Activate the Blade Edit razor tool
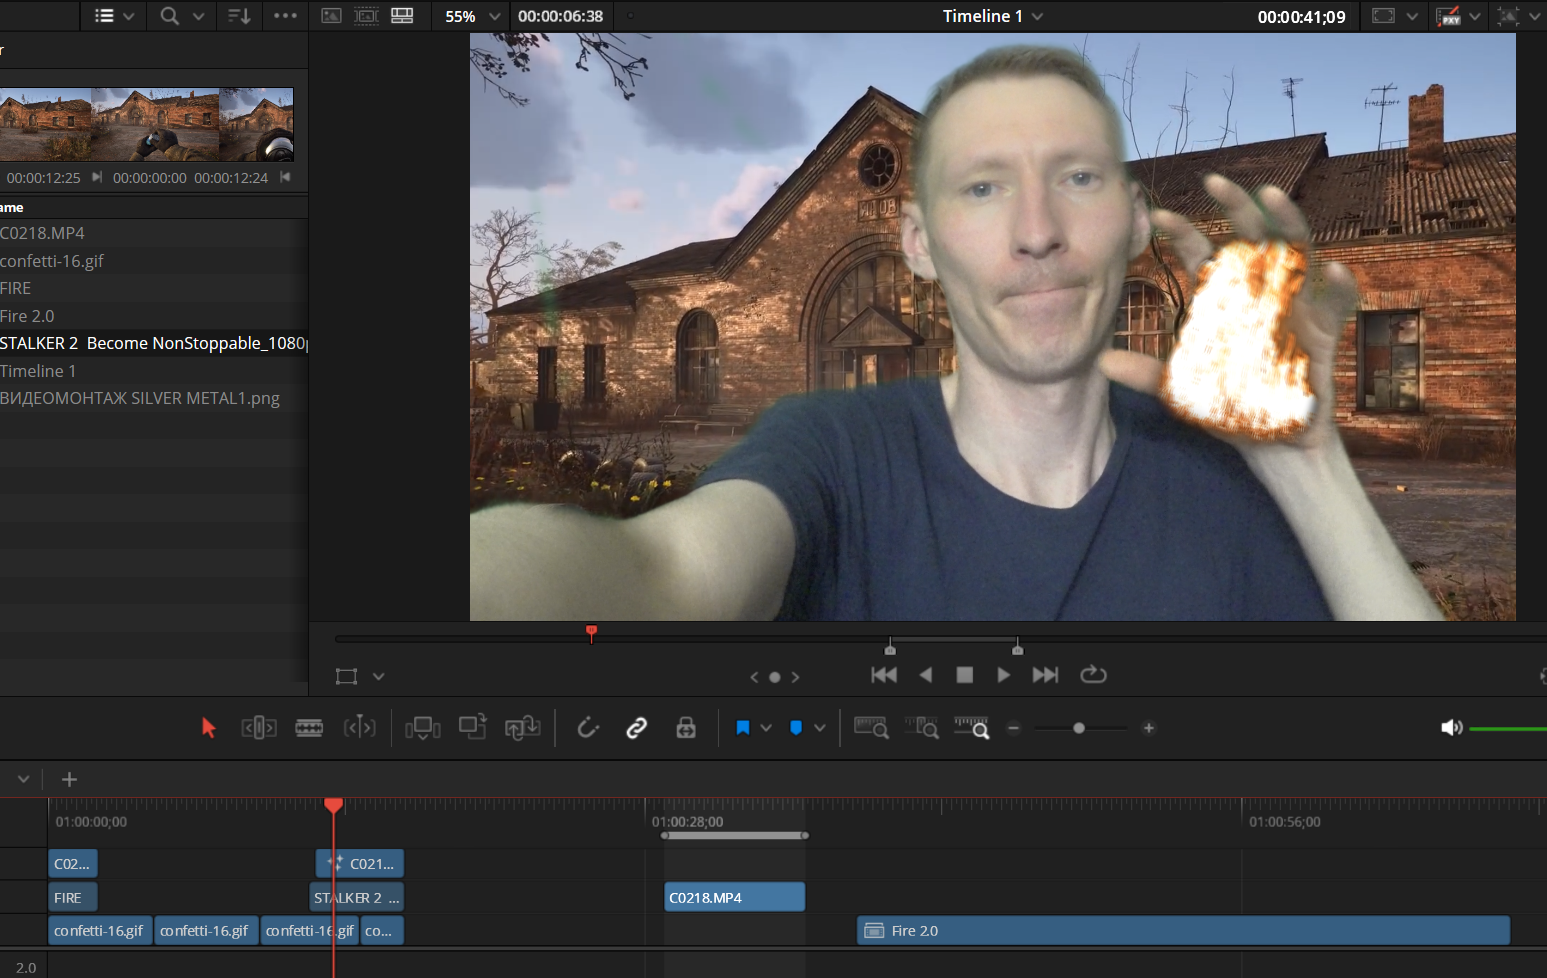Image resolution: width=1547 pixels, height=978 pixels. [x=309, y=728]
